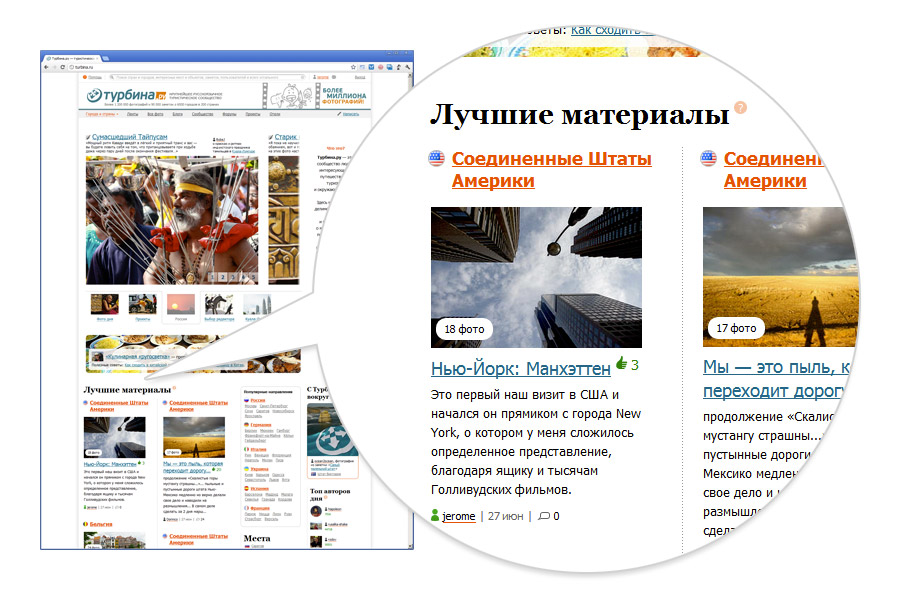Click the Выход logout link
Screen dimensions: 900x600
360,77
